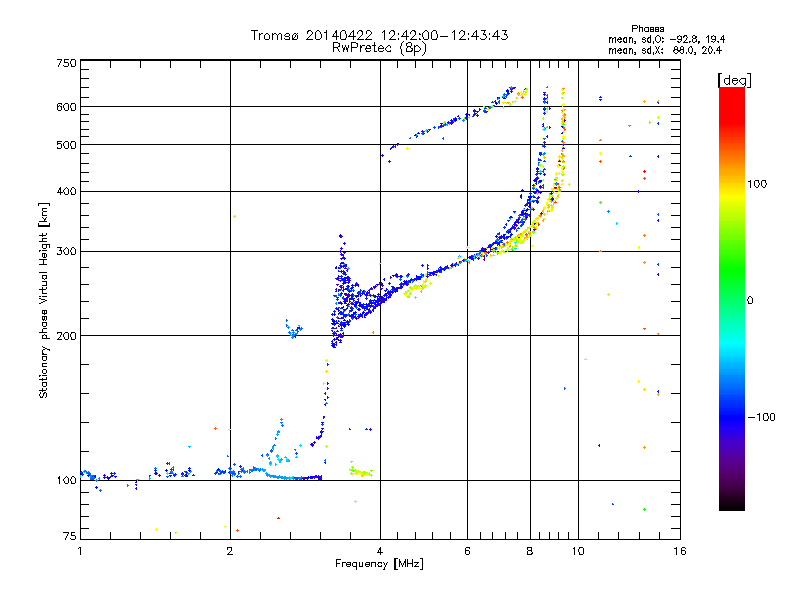Click the 'mean, sd,X: 88.0, 20.4' statistic
Screen dimensions: 800x600
click(665, 50)
